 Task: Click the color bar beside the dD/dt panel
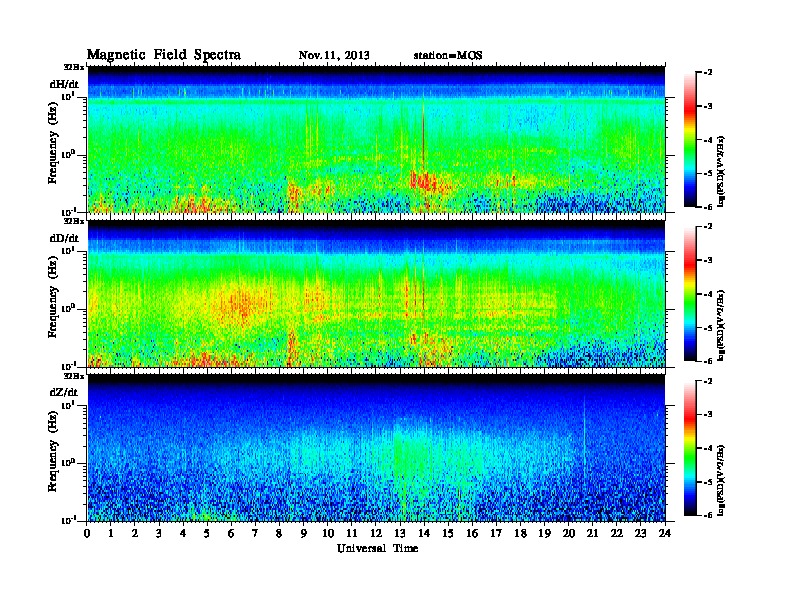(x=690, y=293)
